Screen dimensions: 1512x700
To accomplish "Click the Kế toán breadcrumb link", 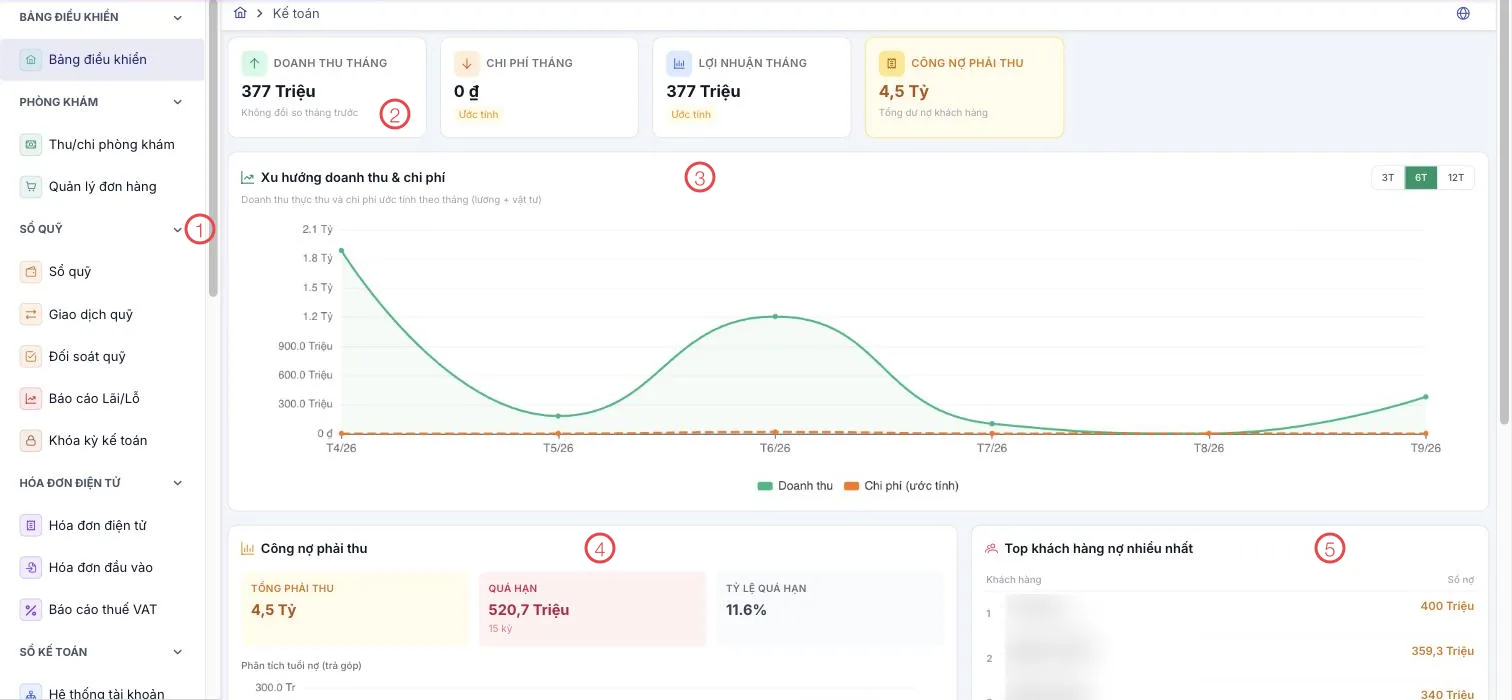I will [296, 14].
